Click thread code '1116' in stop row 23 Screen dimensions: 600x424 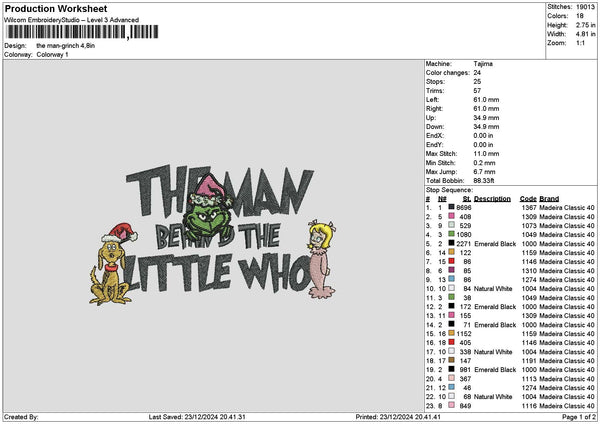point(529,406)
